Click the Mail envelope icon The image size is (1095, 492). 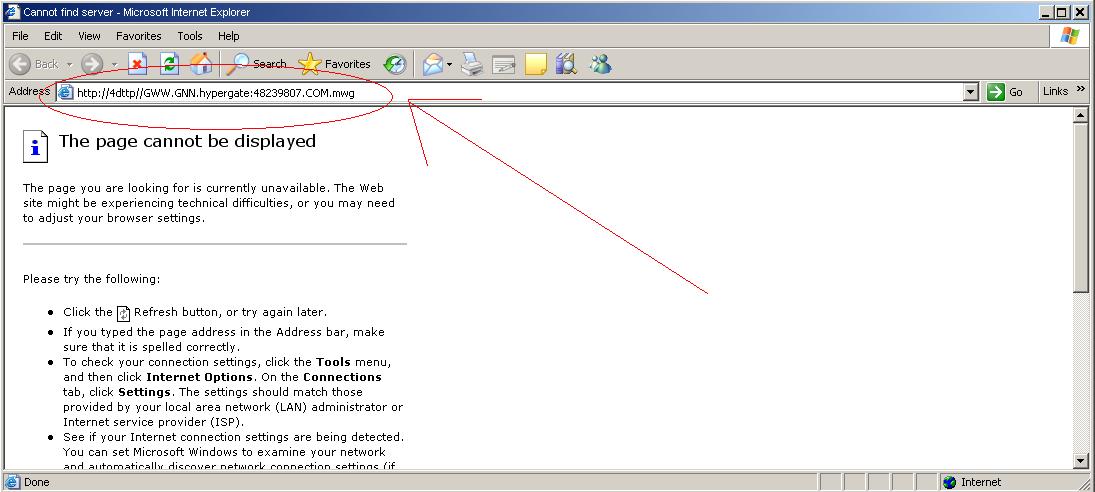pos(433,65)
